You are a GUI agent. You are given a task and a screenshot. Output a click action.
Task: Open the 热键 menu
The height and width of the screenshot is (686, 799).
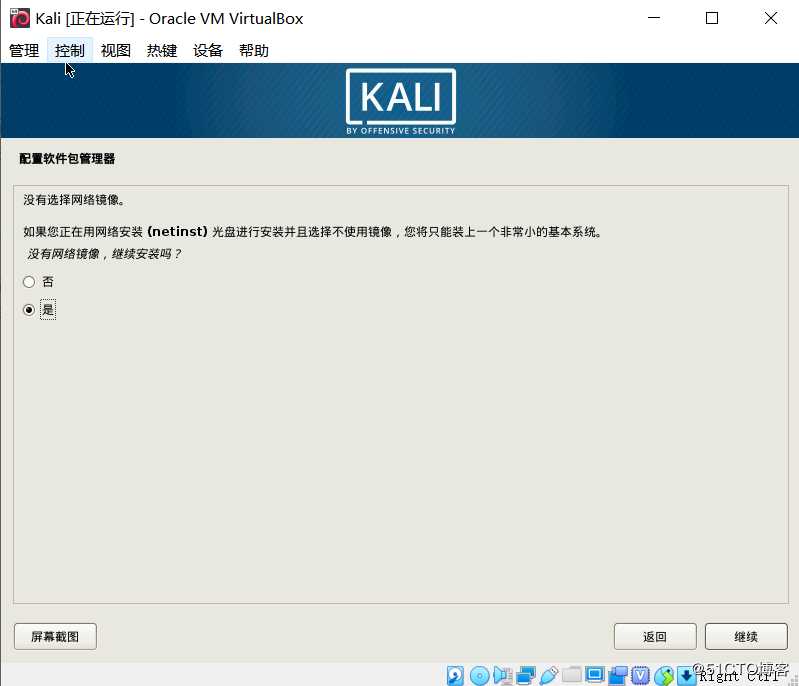(162, 50)
